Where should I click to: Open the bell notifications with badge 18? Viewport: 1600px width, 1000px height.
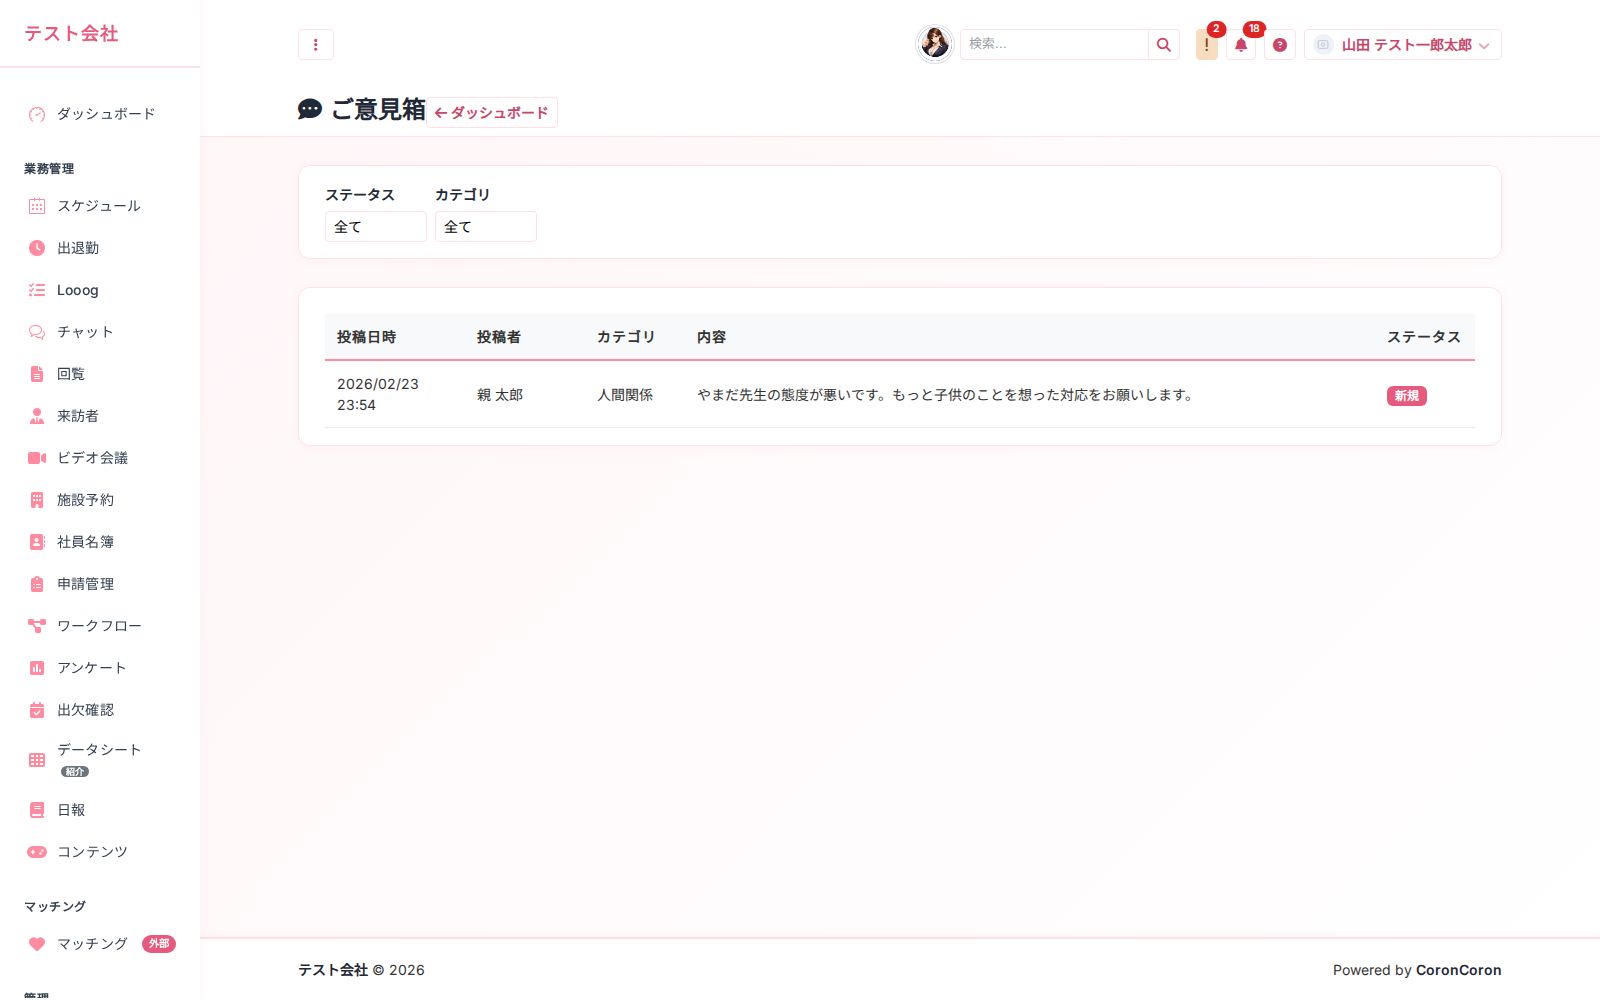(x=1241, y=45)
